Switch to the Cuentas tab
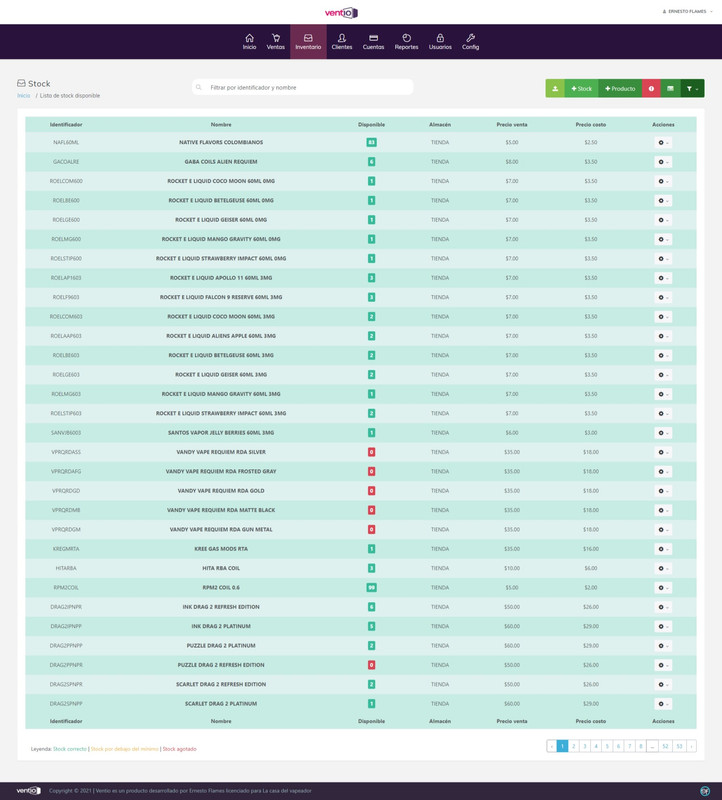The height and width of the screenshot is (800, 722). pyautogui.click(x=373, y=42)
